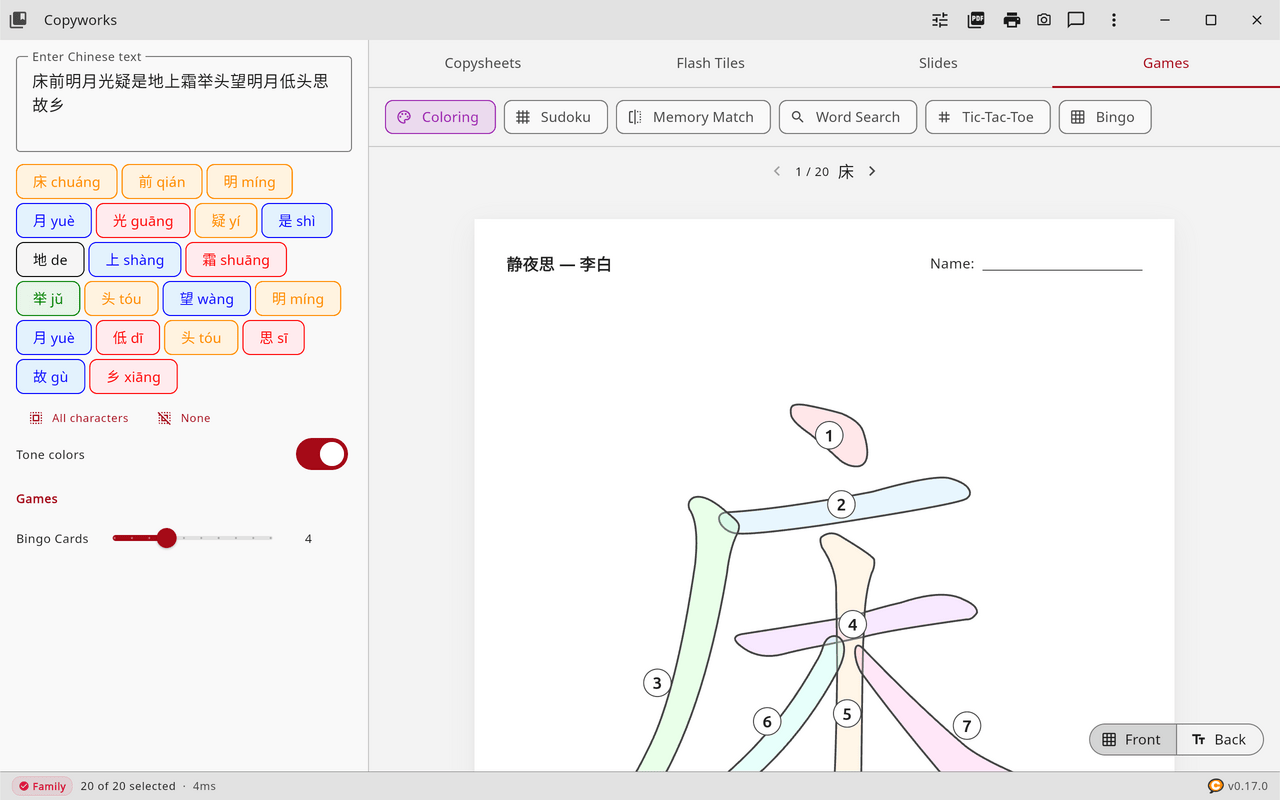Screen dimensions: 1280x800
Task: Switch to the Back side view
Action: pyautogui.click(x=1219, y=740)
